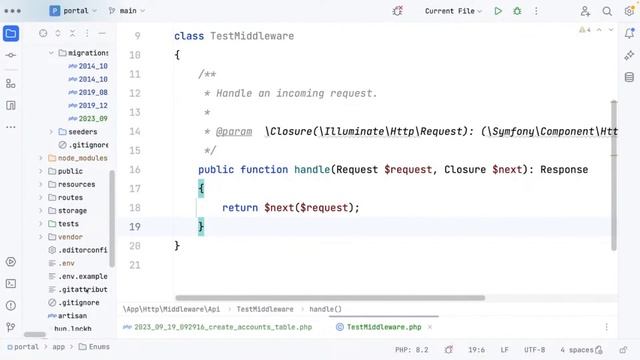Open Search Everywhere magnifier
Screen dimensions: 640x360
point(607,11)
